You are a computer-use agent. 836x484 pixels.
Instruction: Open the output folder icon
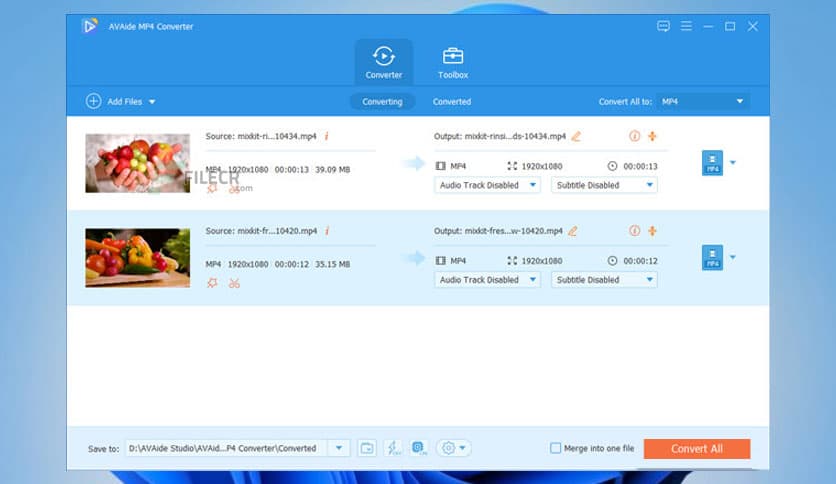coord(367,448)
